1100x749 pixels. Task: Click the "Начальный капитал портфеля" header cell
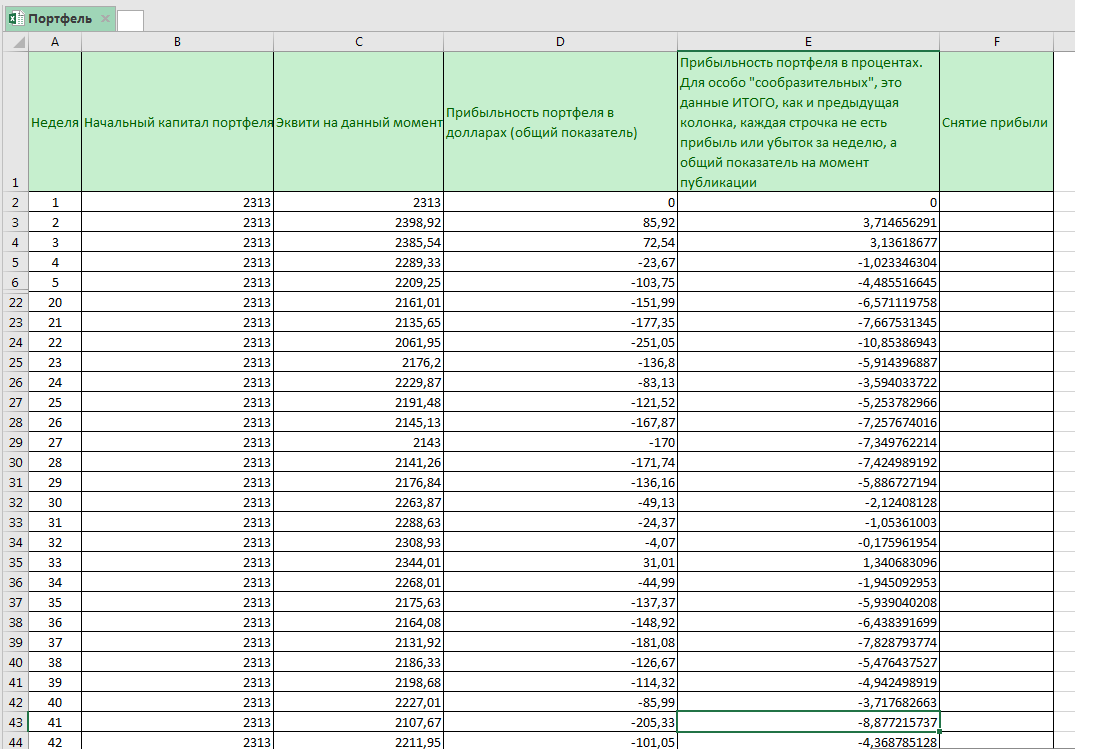pos(177,122)
